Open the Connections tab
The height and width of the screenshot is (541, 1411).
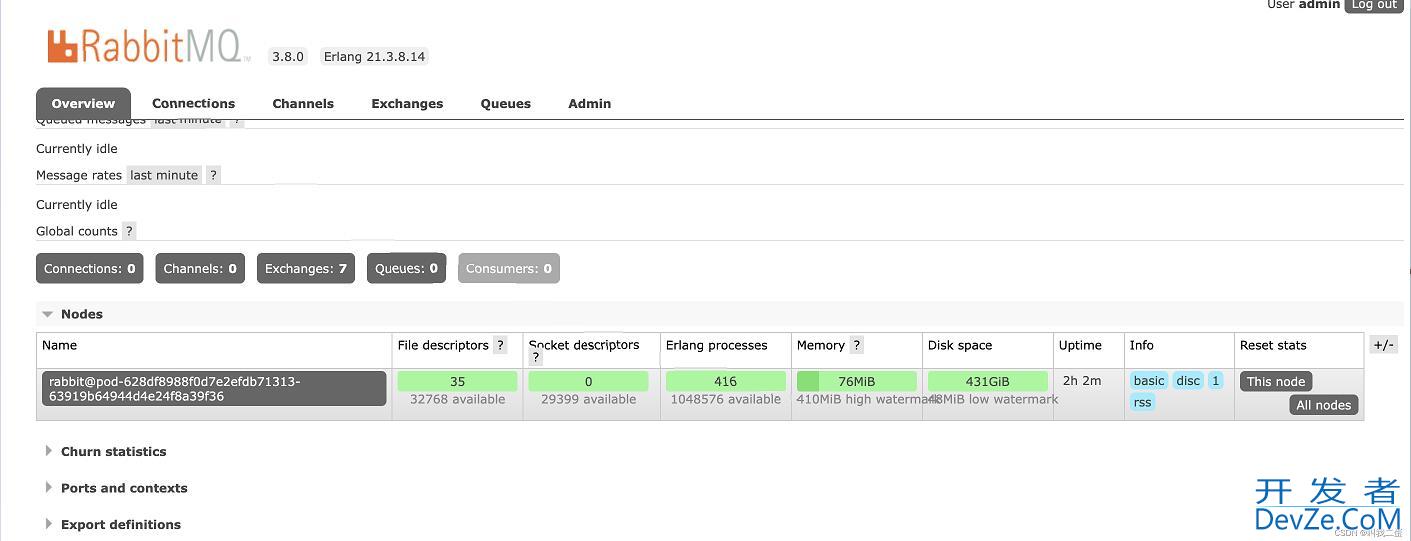(x=193, y=103)
